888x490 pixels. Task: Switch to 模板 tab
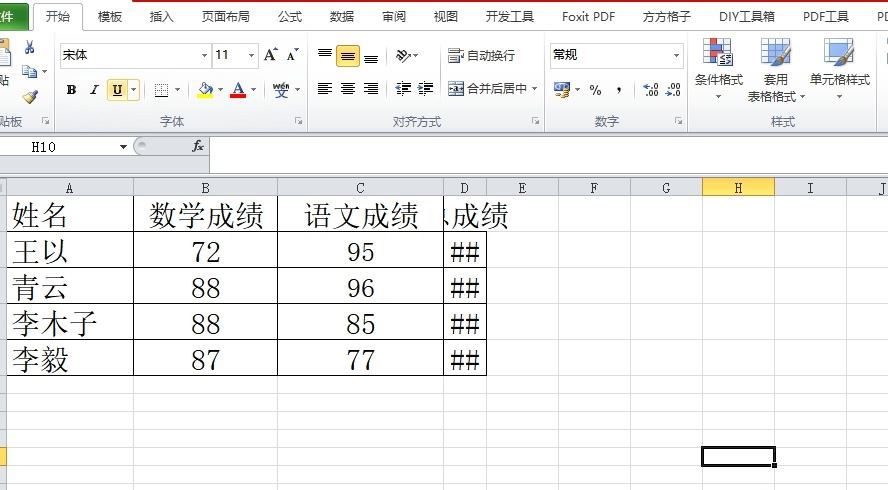(110, 17)
